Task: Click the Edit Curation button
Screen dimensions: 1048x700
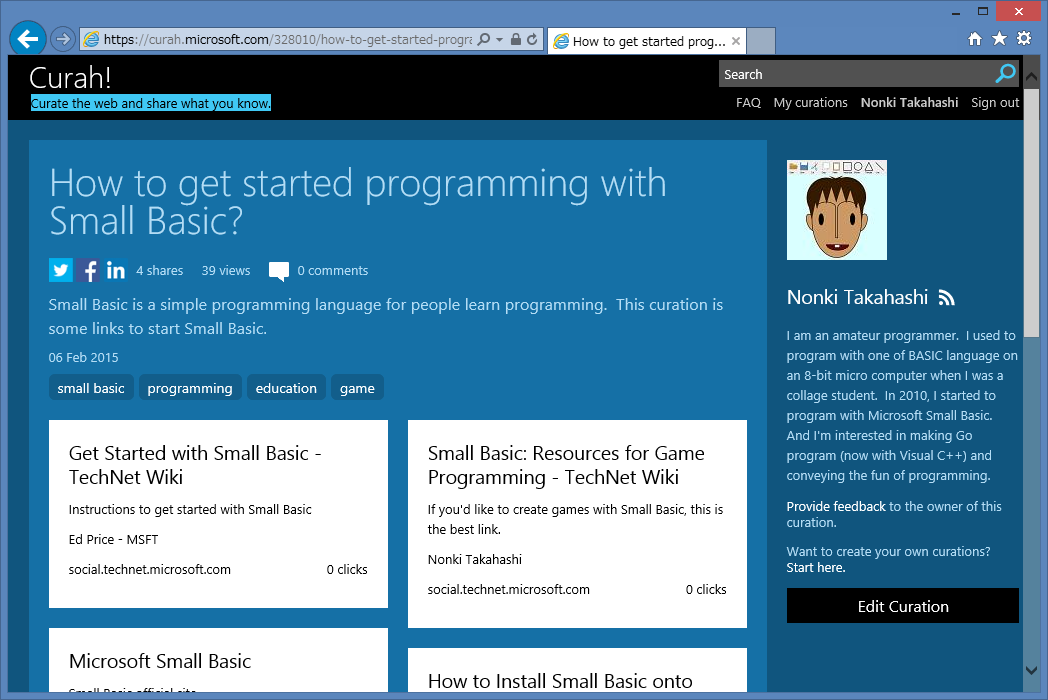Action: (902, 606)
